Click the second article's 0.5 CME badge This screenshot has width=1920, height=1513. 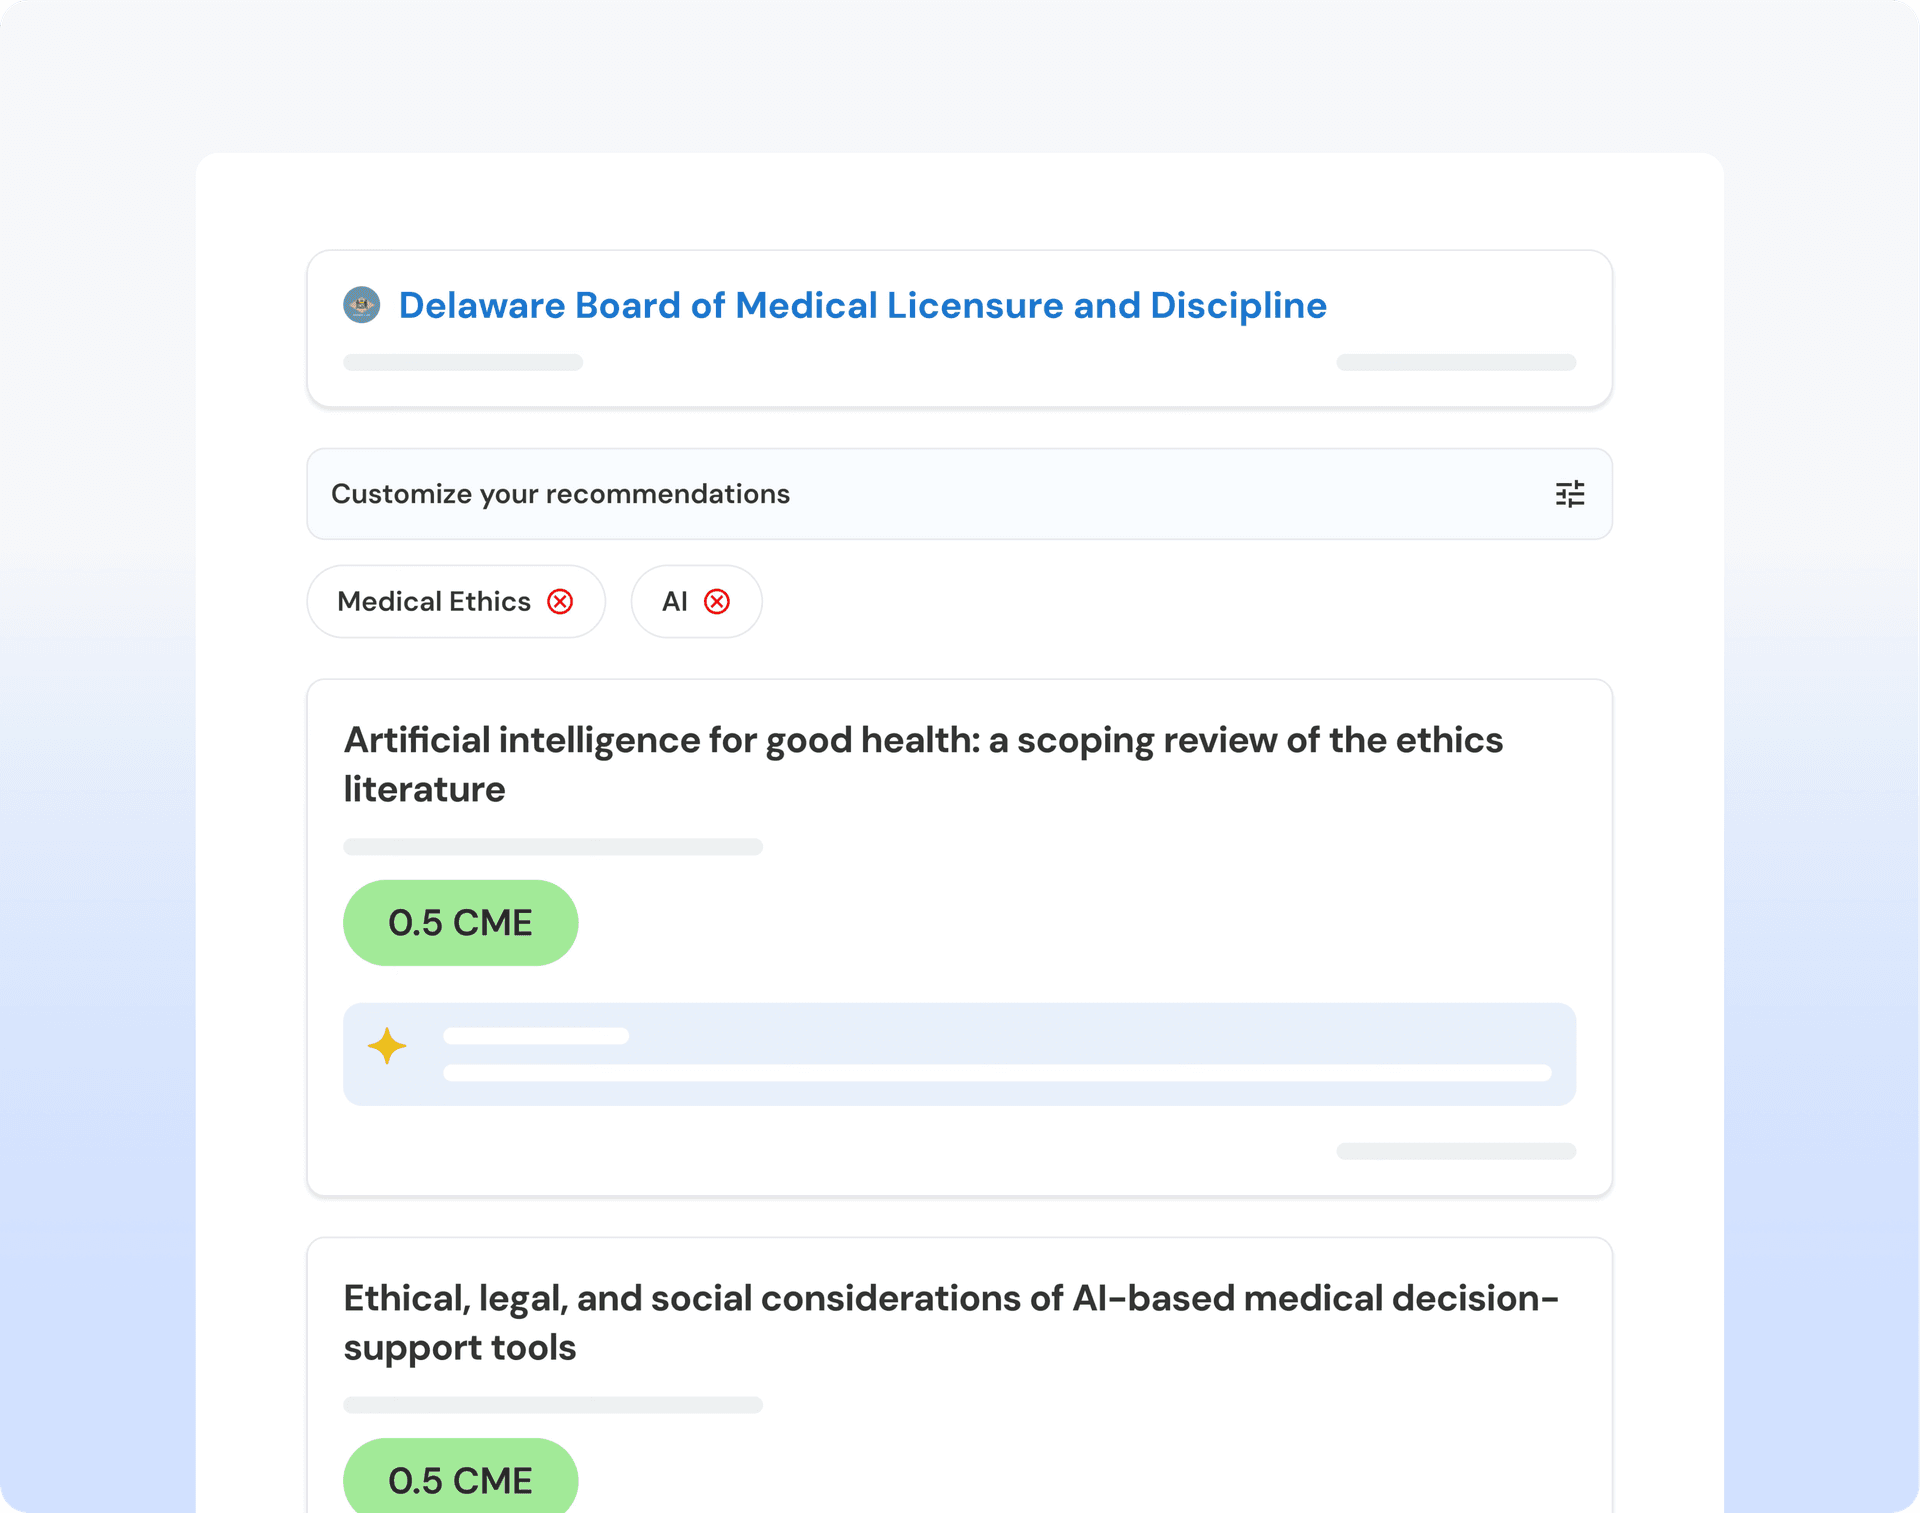point(460,1480)
